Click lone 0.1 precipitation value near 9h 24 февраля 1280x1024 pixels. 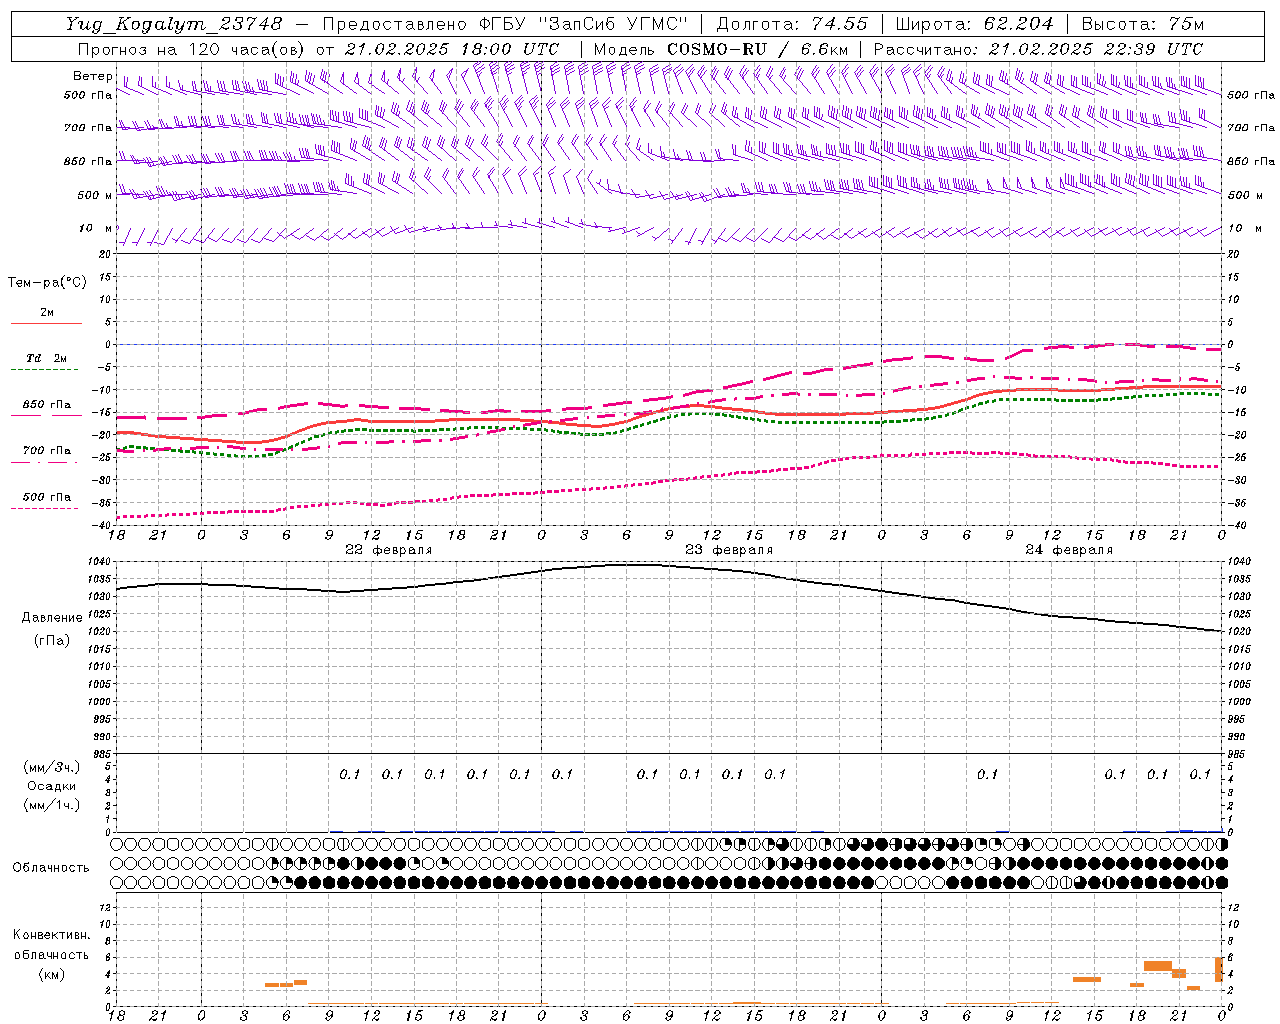(987, 774)
